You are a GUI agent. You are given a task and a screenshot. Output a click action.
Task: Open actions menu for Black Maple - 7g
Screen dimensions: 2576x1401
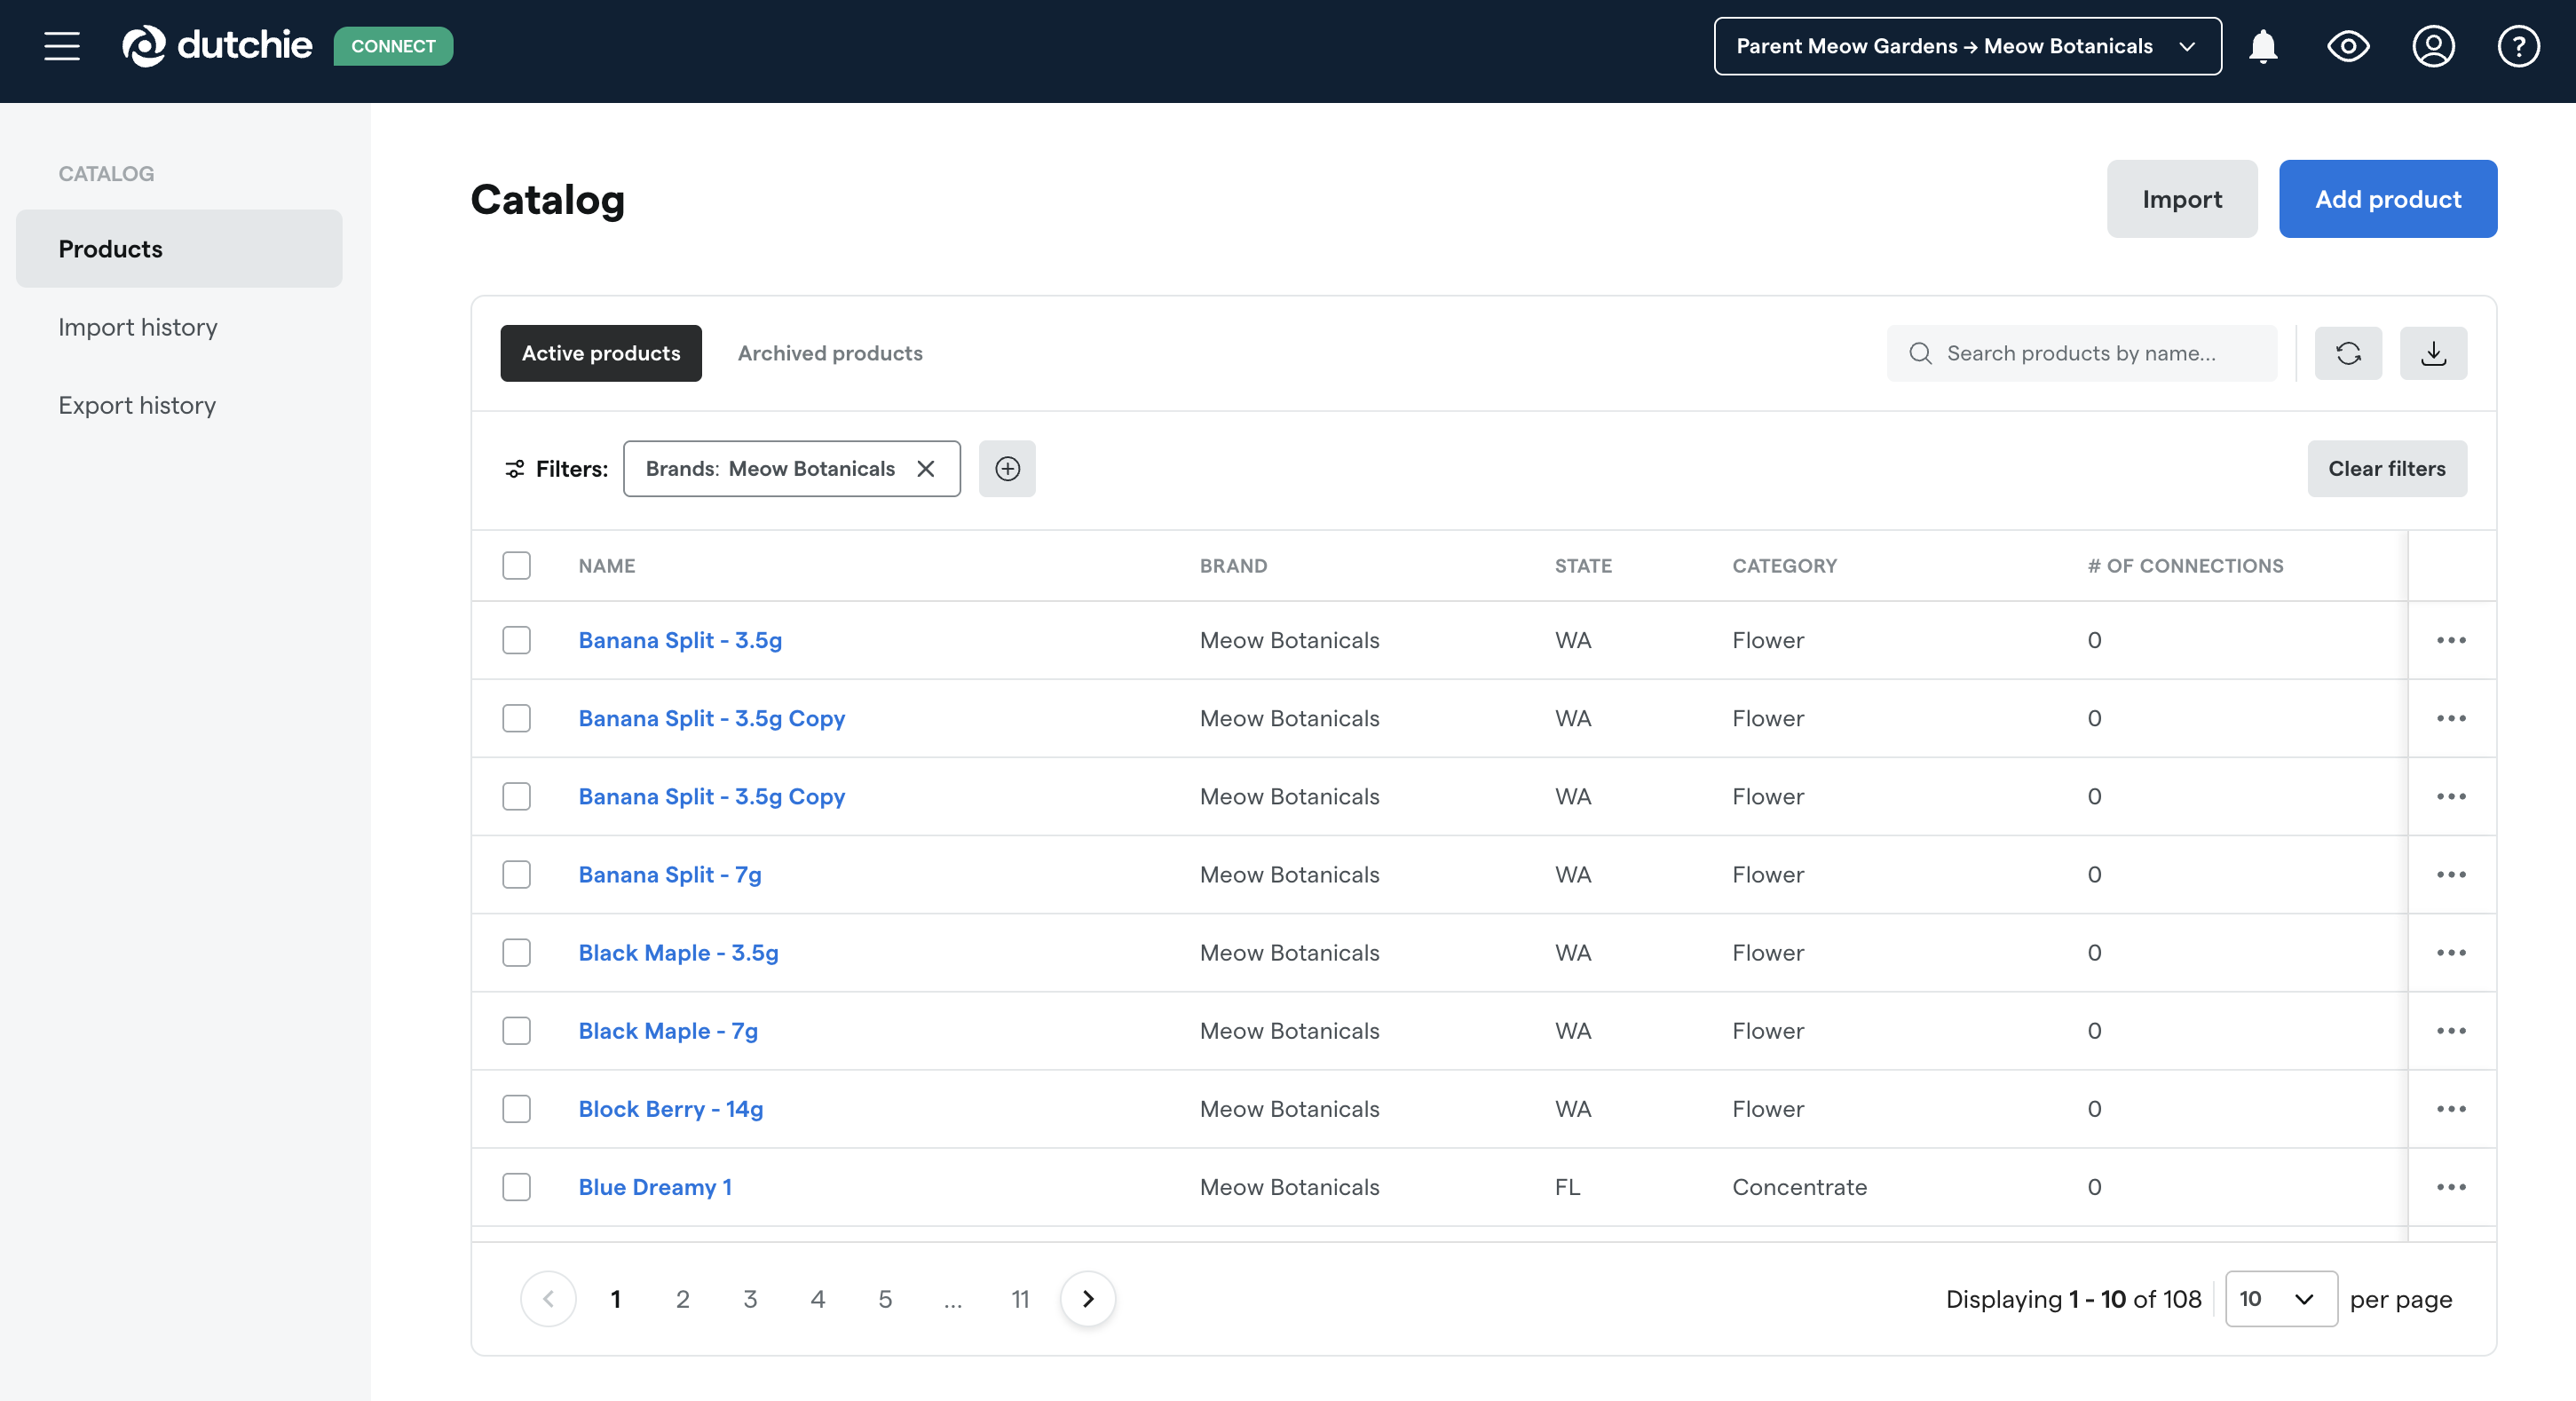(x=2451, y=1031)
